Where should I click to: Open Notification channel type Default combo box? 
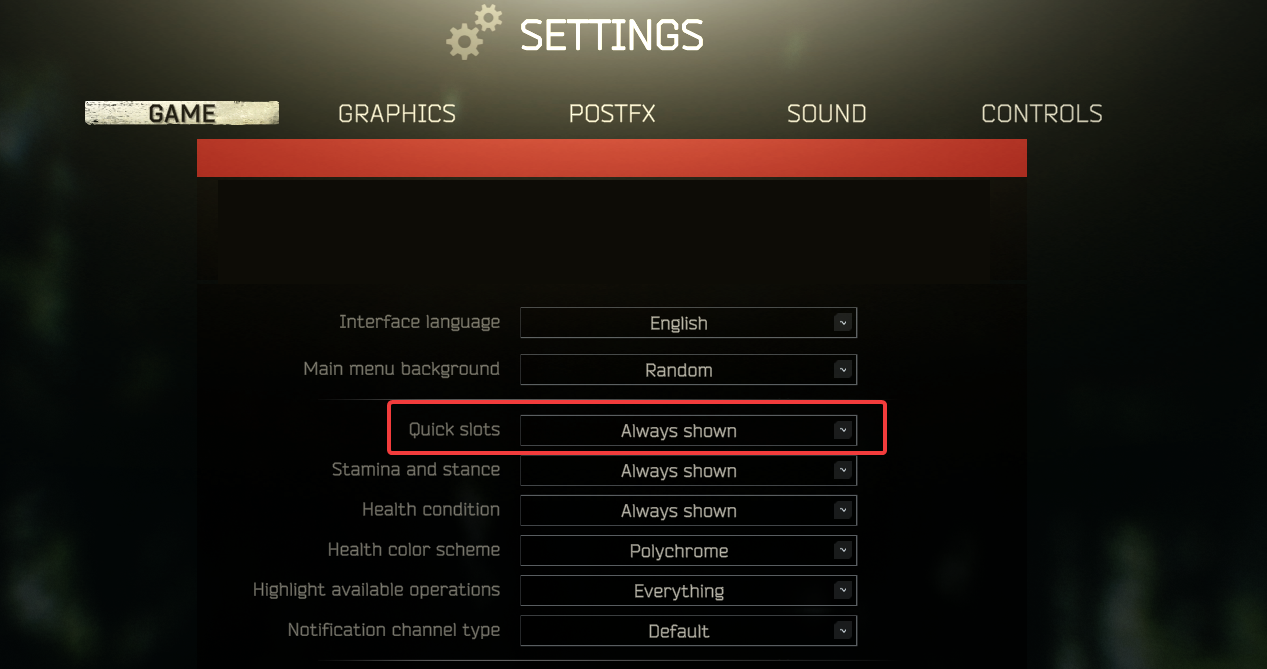click(688, 631)
